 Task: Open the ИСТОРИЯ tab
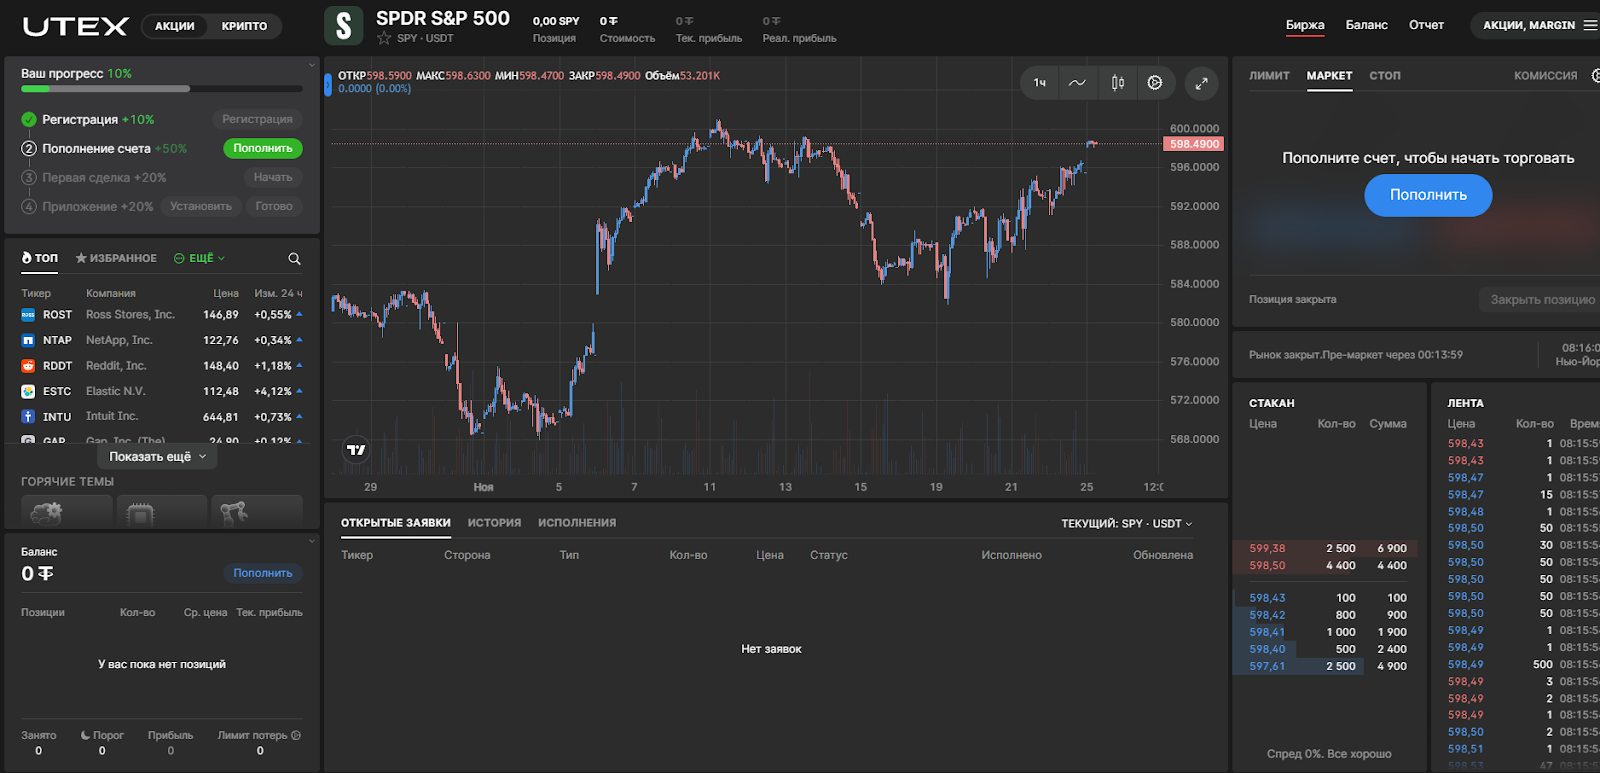pyautogui.click(x=494, y=523)
